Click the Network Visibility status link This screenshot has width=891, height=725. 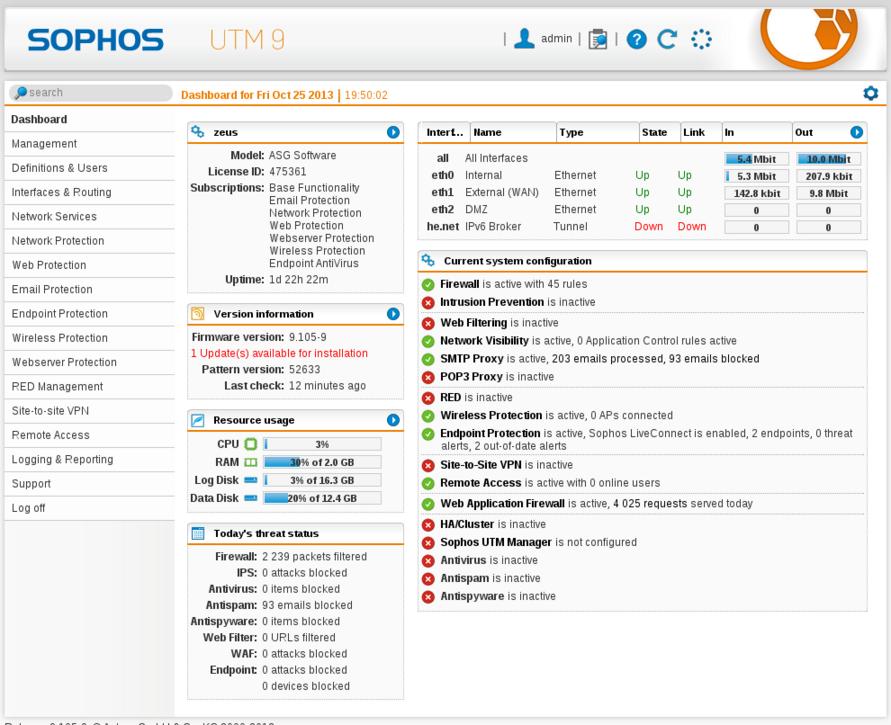click(x=485, y=341)
